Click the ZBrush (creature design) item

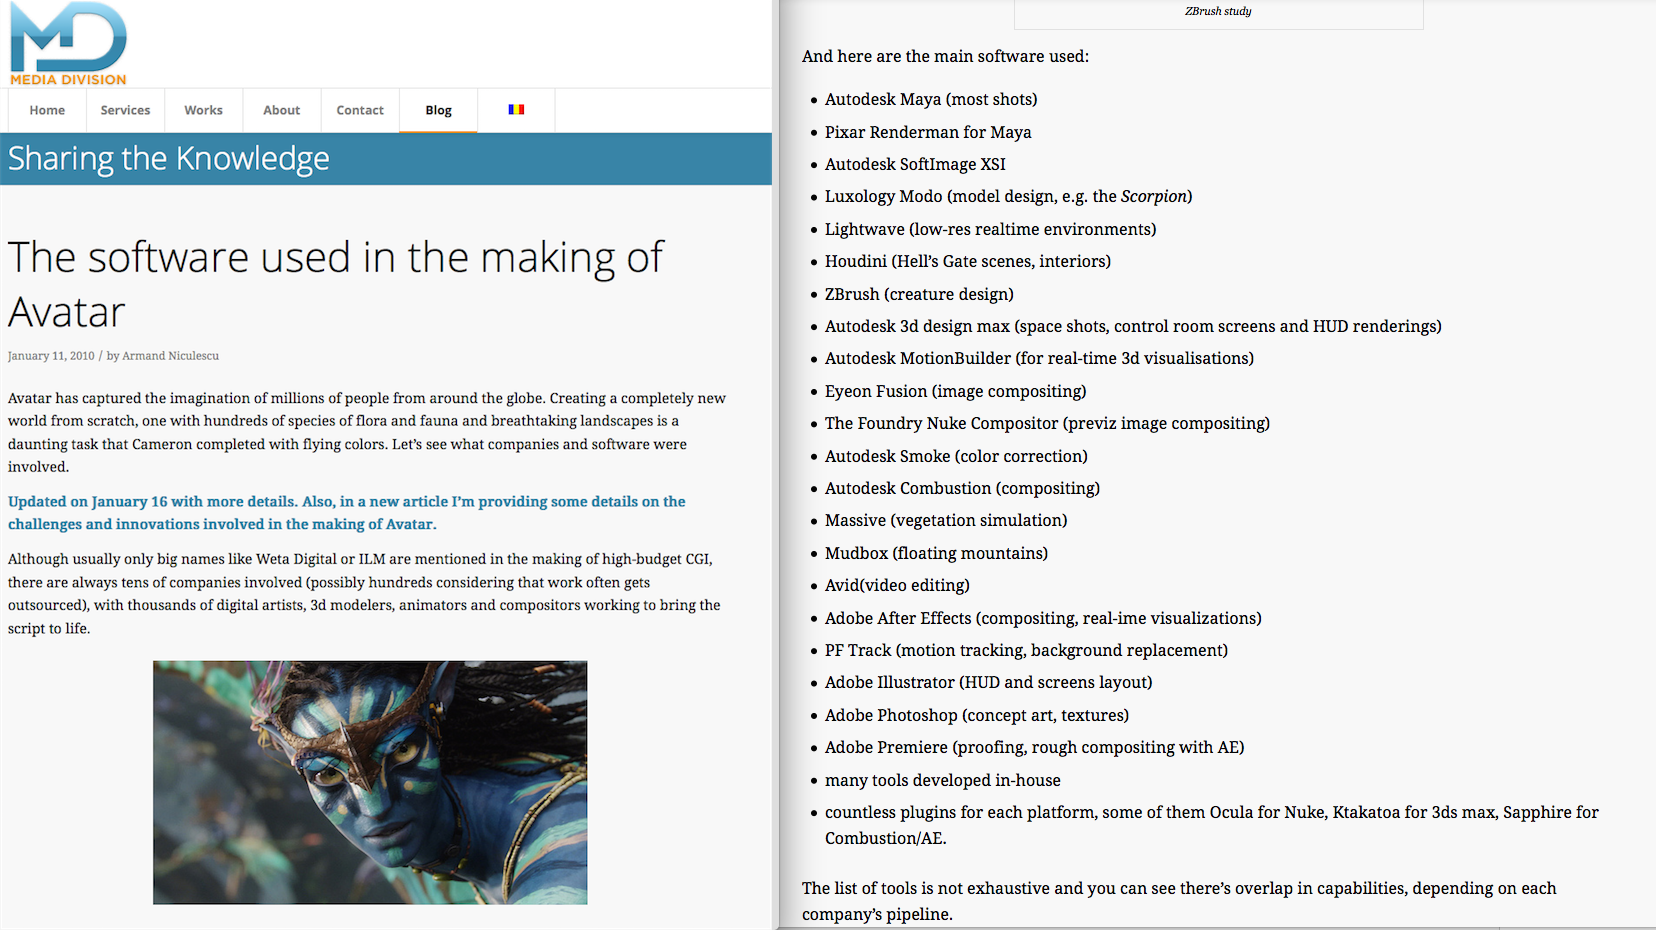(919, 294)
